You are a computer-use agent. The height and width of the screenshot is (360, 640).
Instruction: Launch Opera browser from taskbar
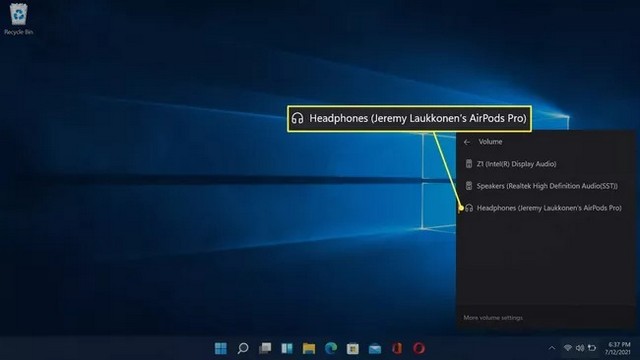pos(419,348)
